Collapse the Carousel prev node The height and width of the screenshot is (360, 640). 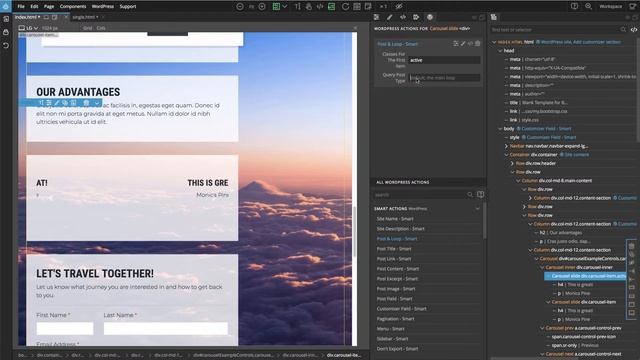pos(542,328)
